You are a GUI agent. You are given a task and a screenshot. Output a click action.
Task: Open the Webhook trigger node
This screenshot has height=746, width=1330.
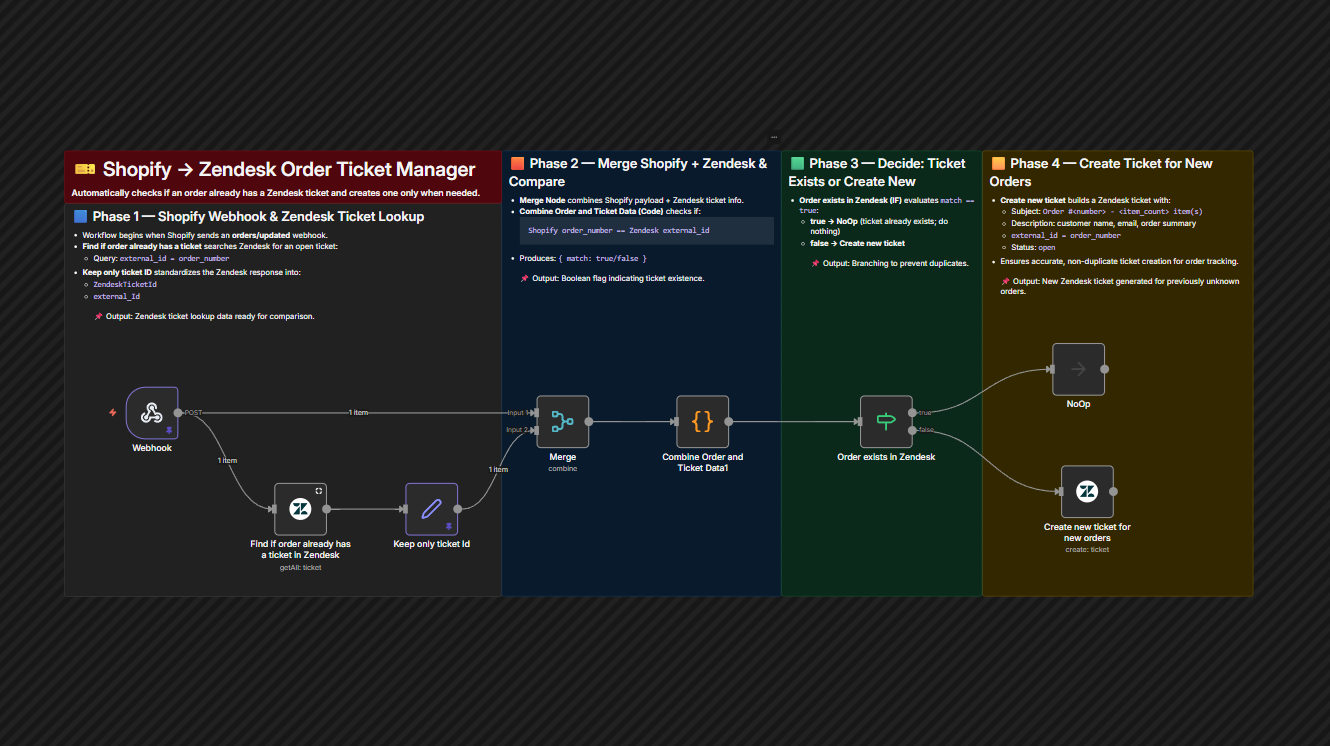click(150, 414)
